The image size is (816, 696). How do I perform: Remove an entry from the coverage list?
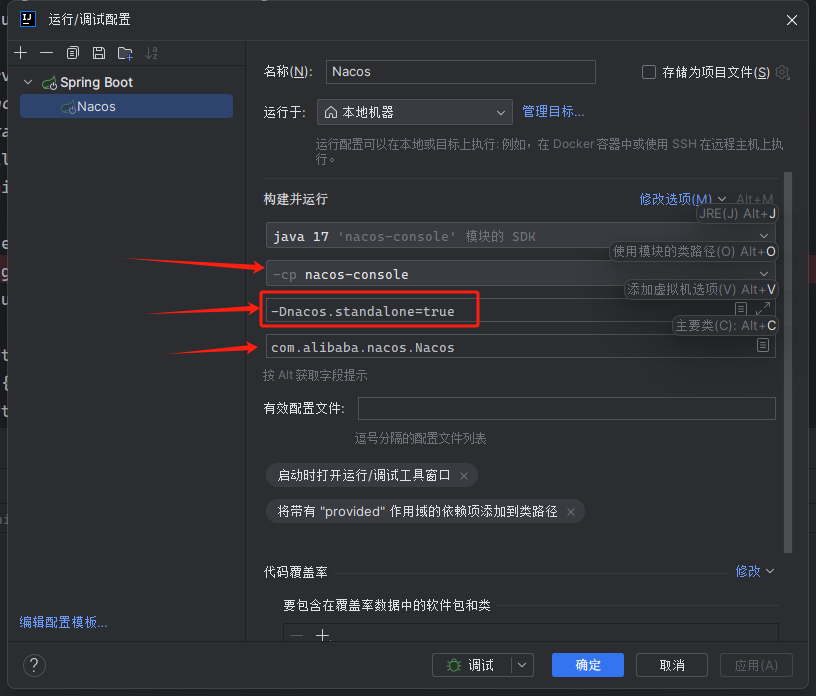pos(297,636)
